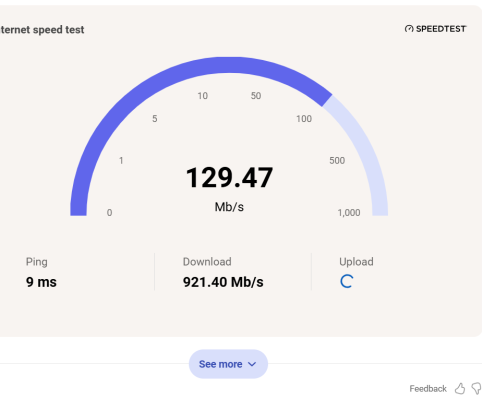495x400 pixels.
Task: Click the 0 gauge scale mark
Action: 109,213
